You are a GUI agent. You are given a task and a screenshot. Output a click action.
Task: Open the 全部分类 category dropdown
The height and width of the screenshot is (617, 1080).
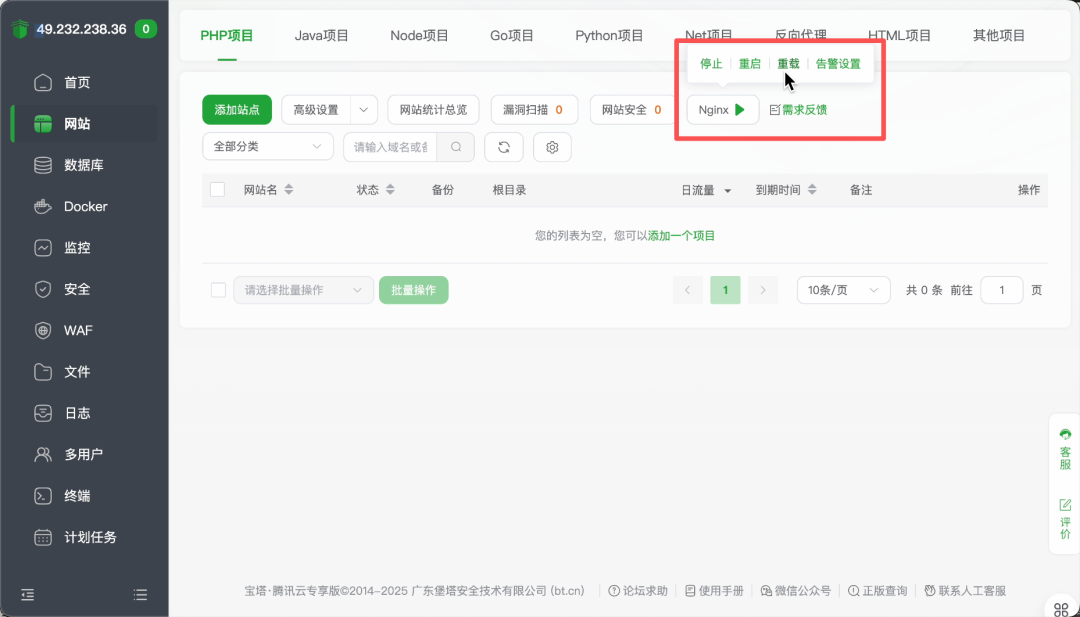click(x=267, y=146)
